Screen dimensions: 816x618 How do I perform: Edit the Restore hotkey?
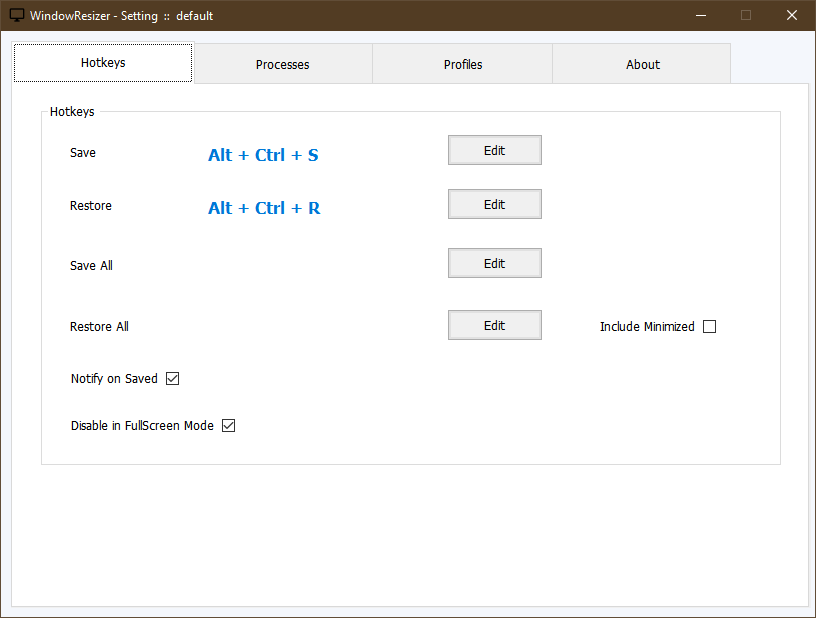pyautogui.click(x=494, y=204)
